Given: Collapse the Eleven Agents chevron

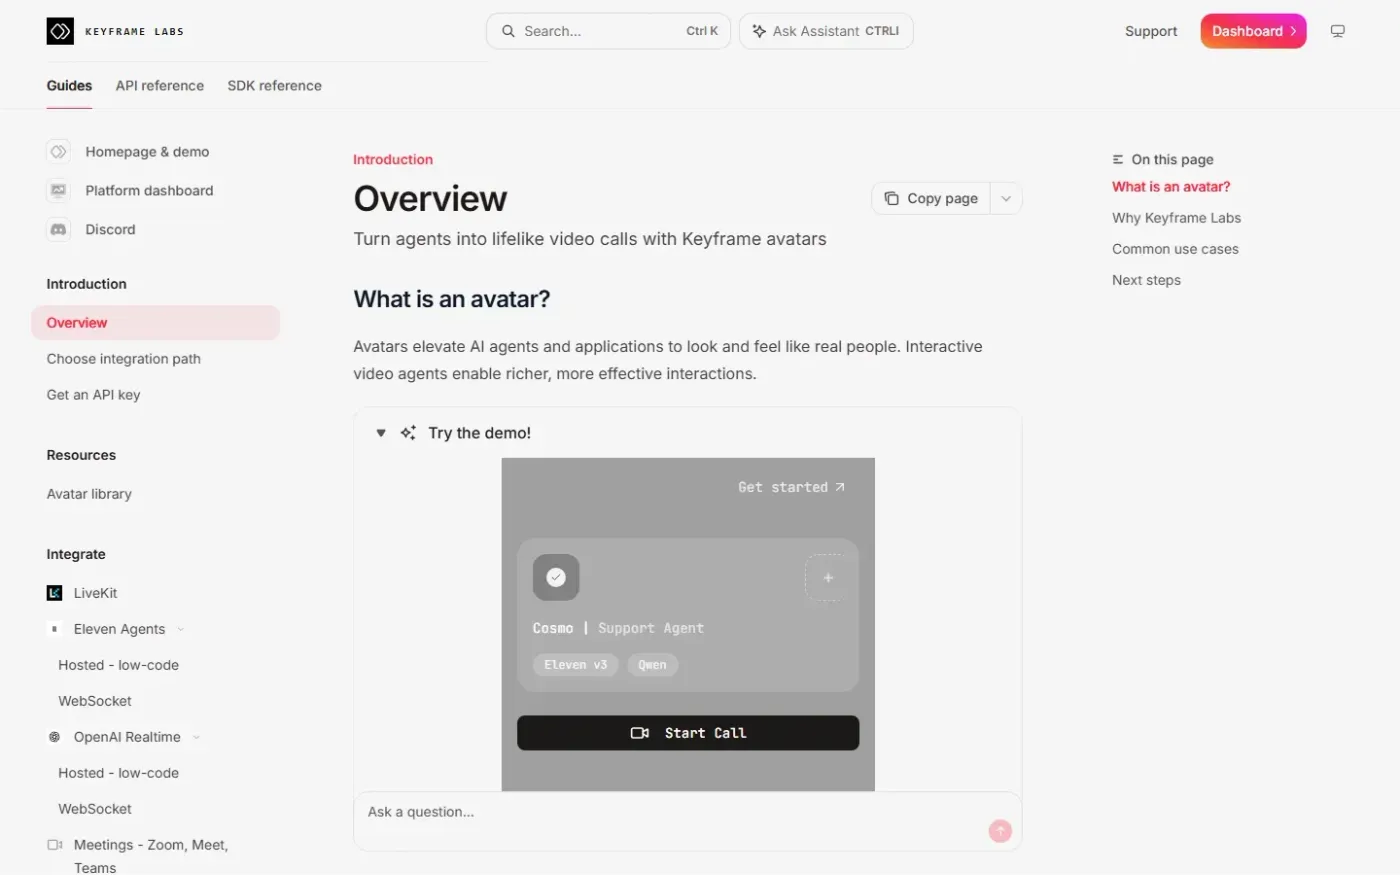Looking at the screenshot, I should [x=180, y=629].
